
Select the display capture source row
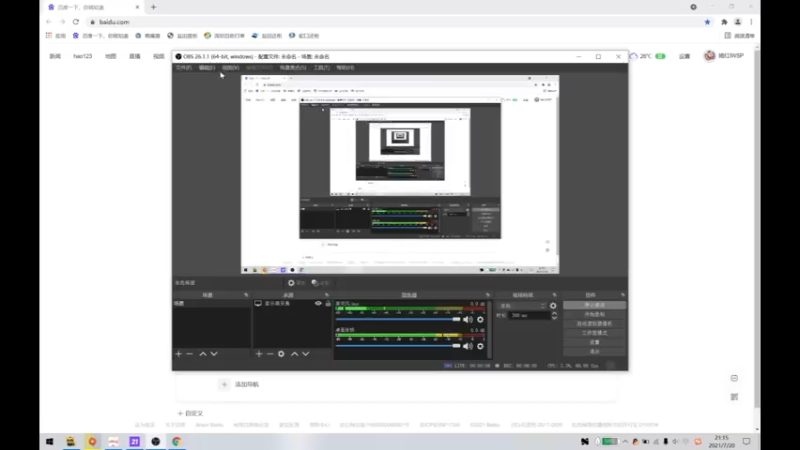click(x=292, y=303)
